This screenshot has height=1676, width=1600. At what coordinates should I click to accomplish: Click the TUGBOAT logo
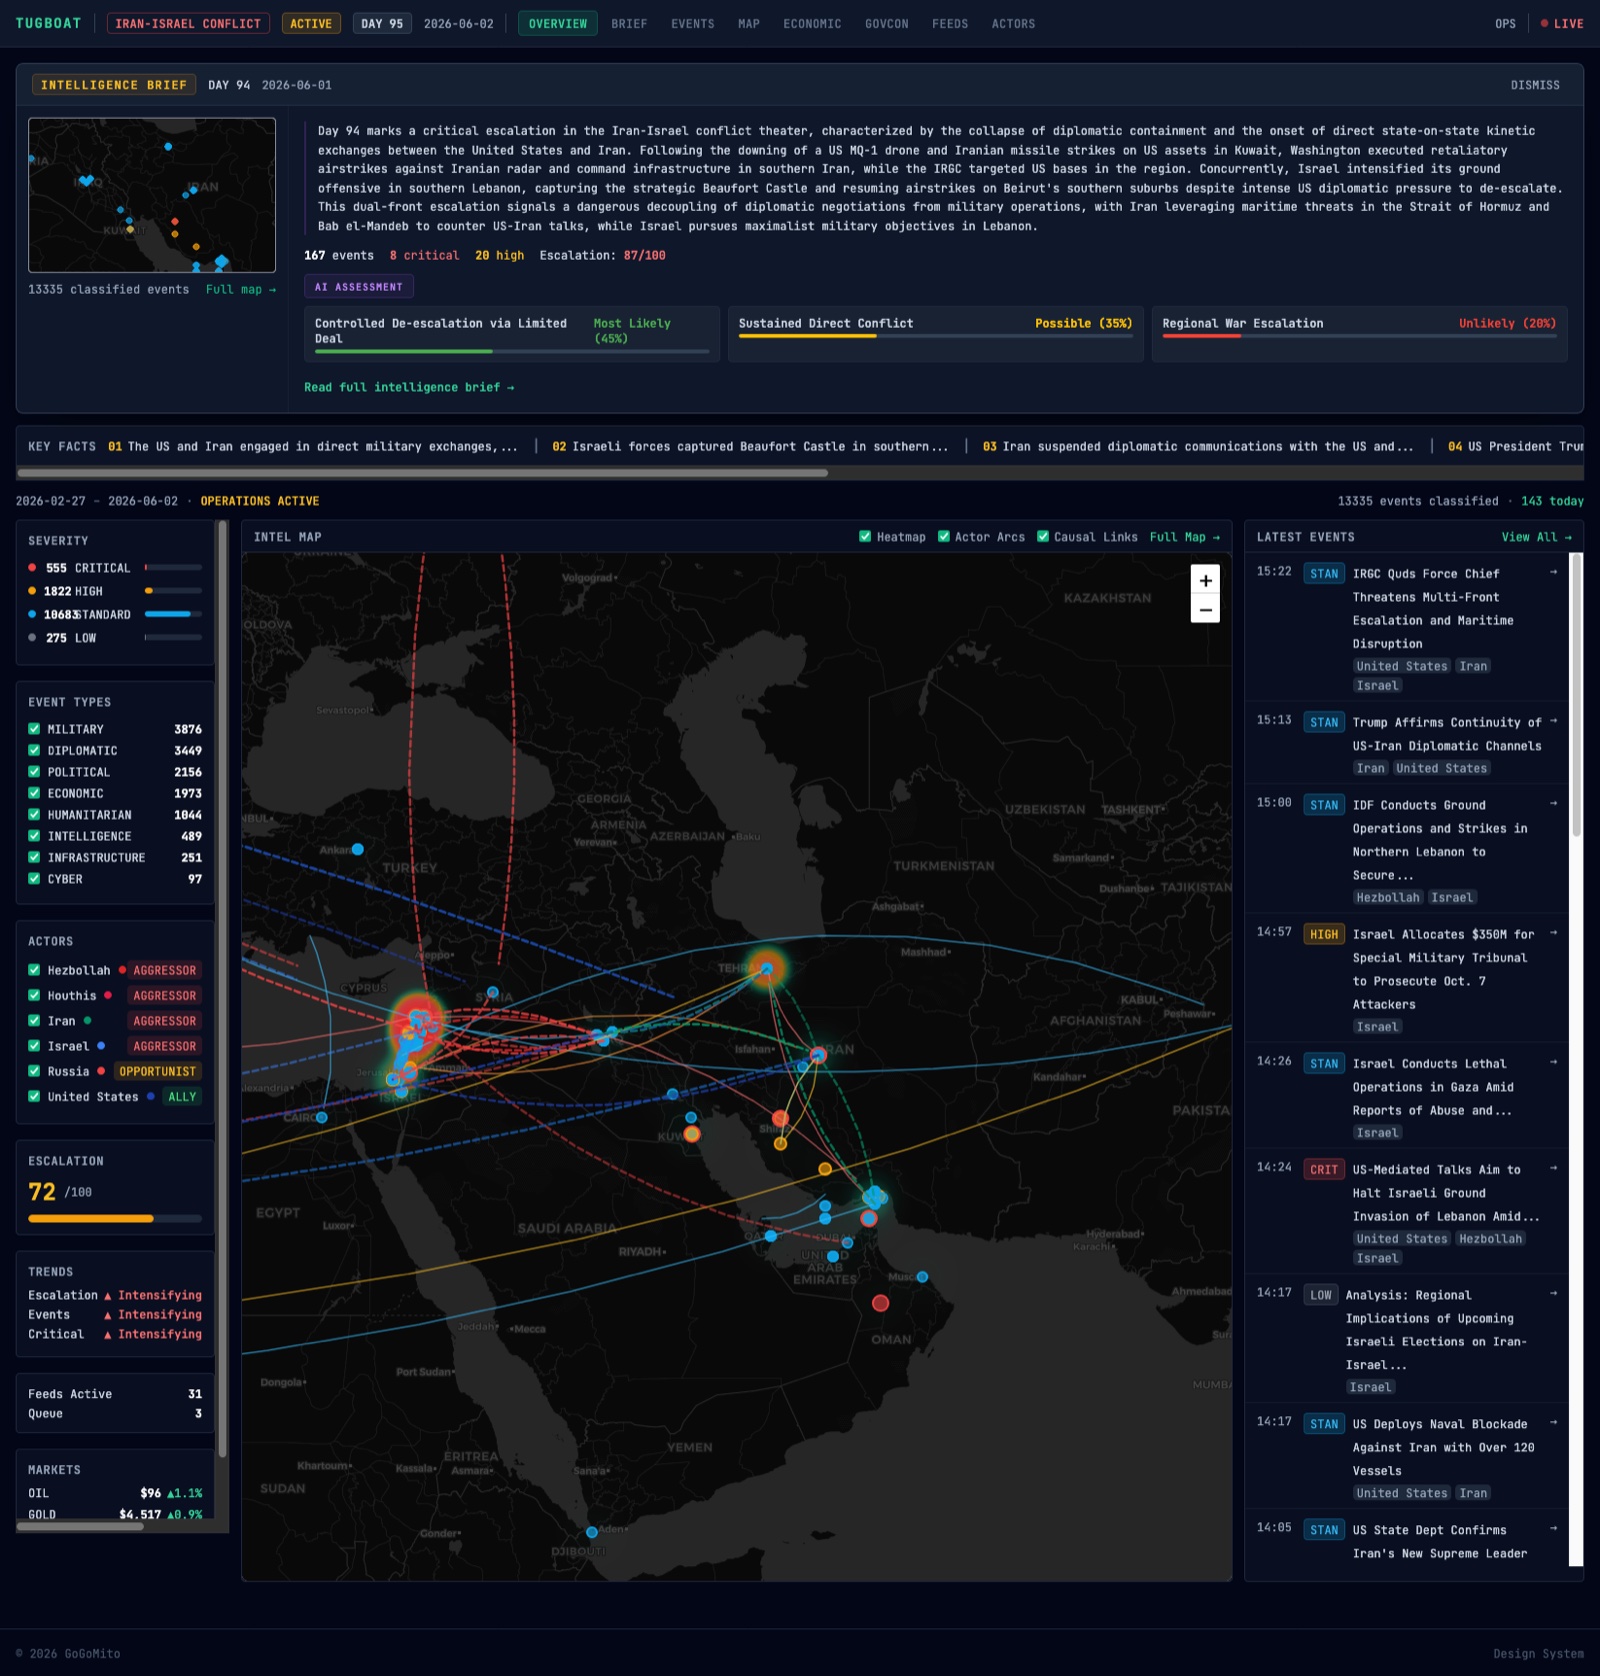click(x=48, y=23)
